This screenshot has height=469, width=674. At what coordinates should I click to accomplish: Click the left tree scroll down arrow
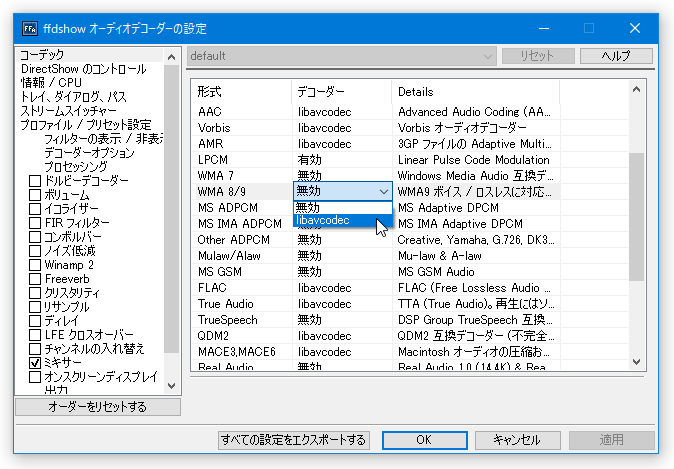(x=172, y=386)
